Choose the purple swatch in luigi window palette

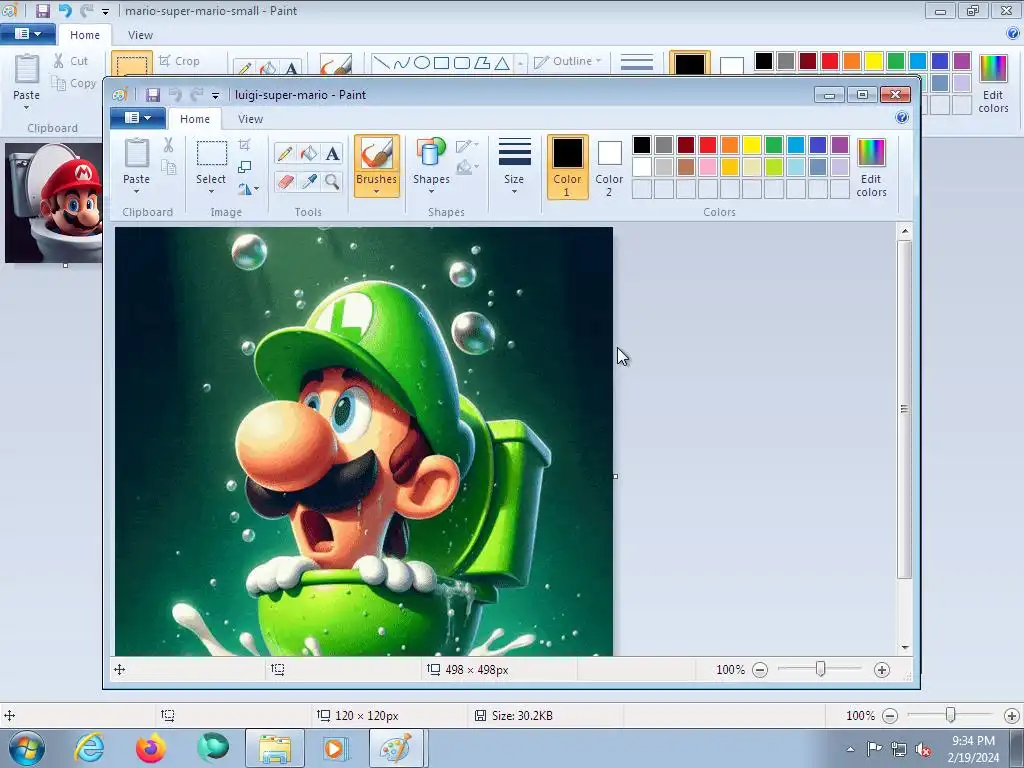[840, 144]
